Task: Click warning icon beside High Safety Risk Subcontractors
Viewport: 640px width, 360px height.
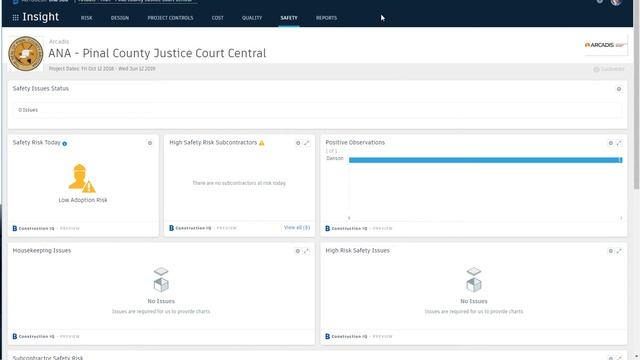Action: 262,143
